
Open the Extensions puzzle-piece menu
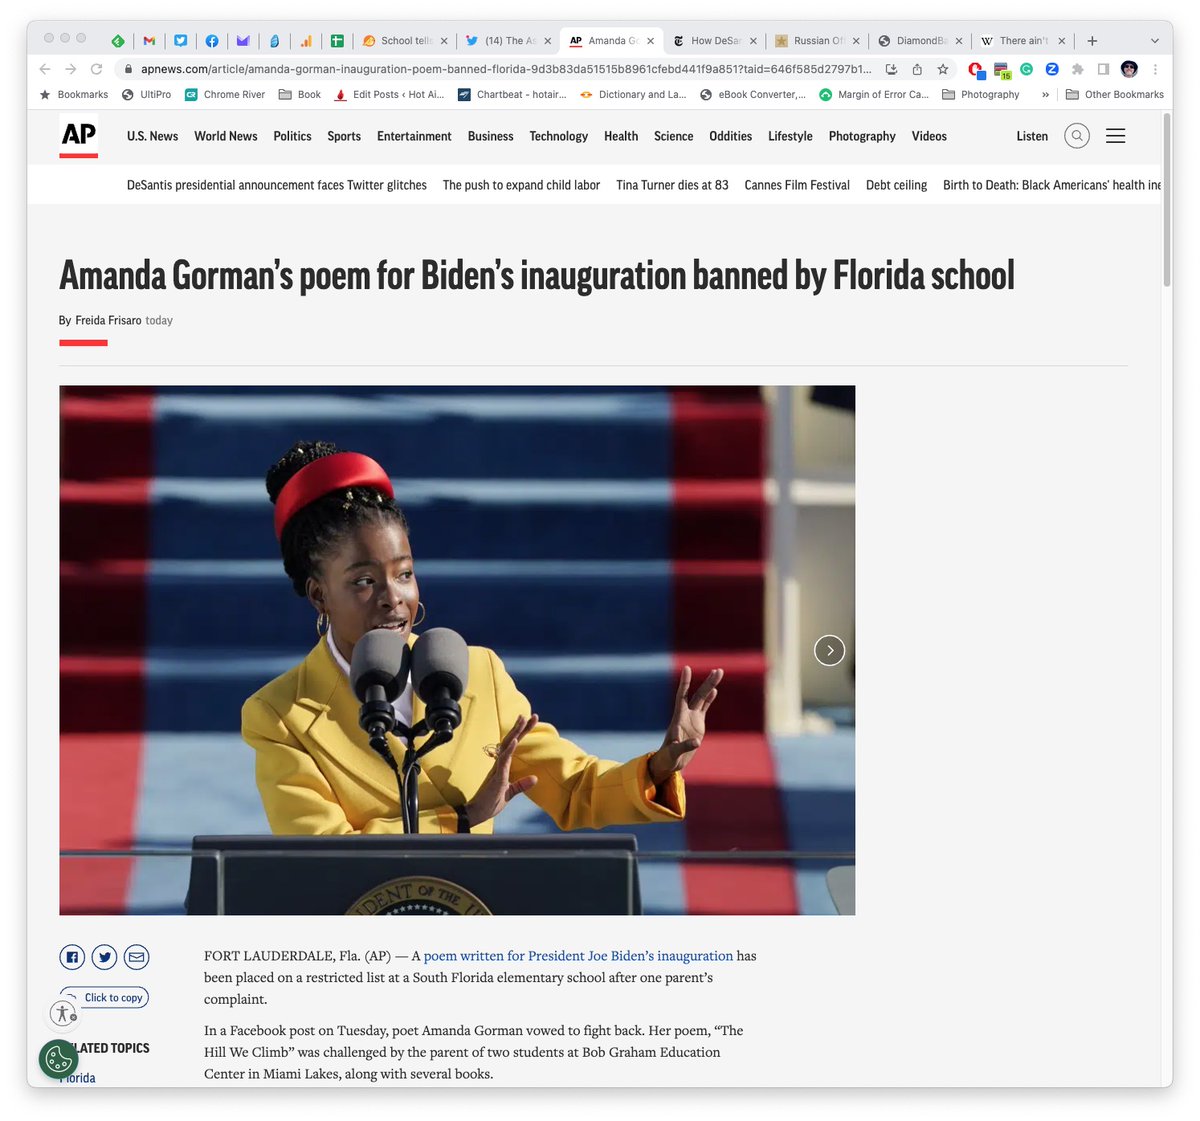[1077, 69]
